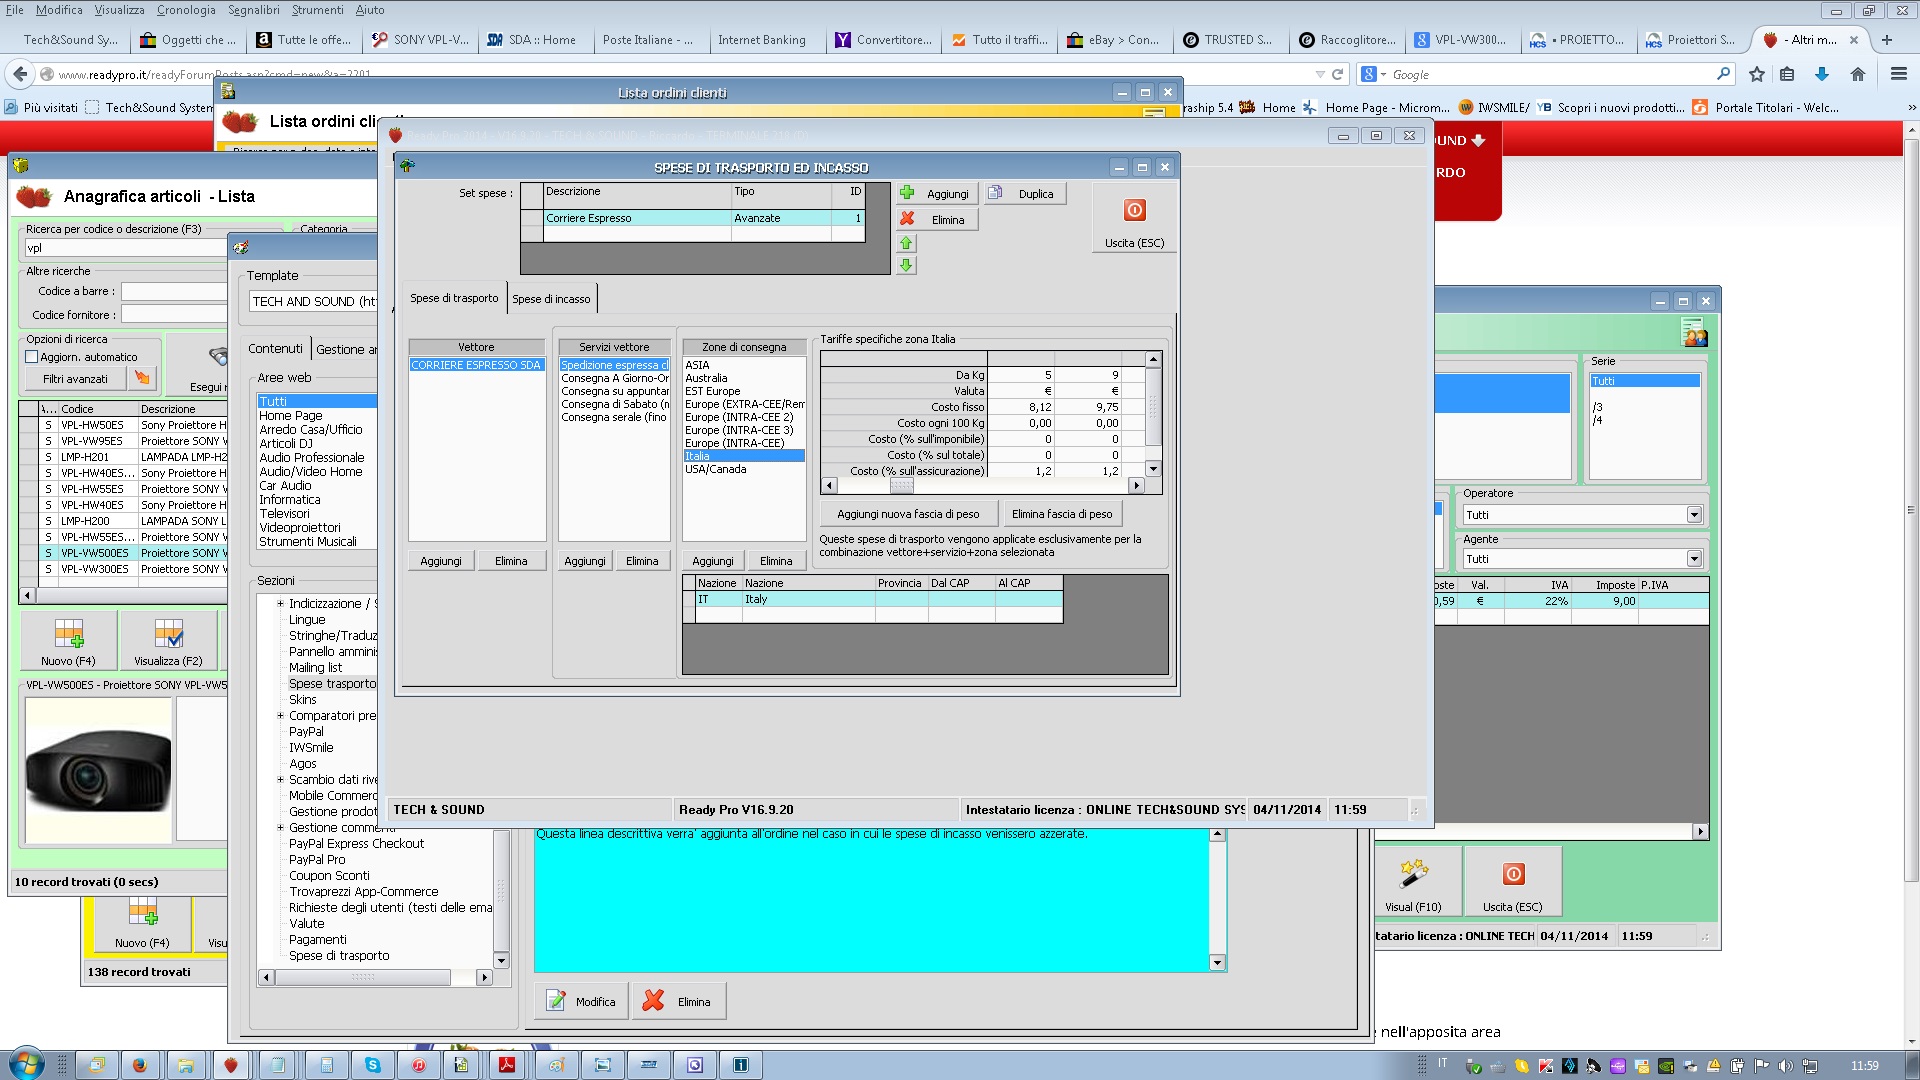
Task: Click the tree horizontal scrollbar right arrow
Action: [484, 978]
